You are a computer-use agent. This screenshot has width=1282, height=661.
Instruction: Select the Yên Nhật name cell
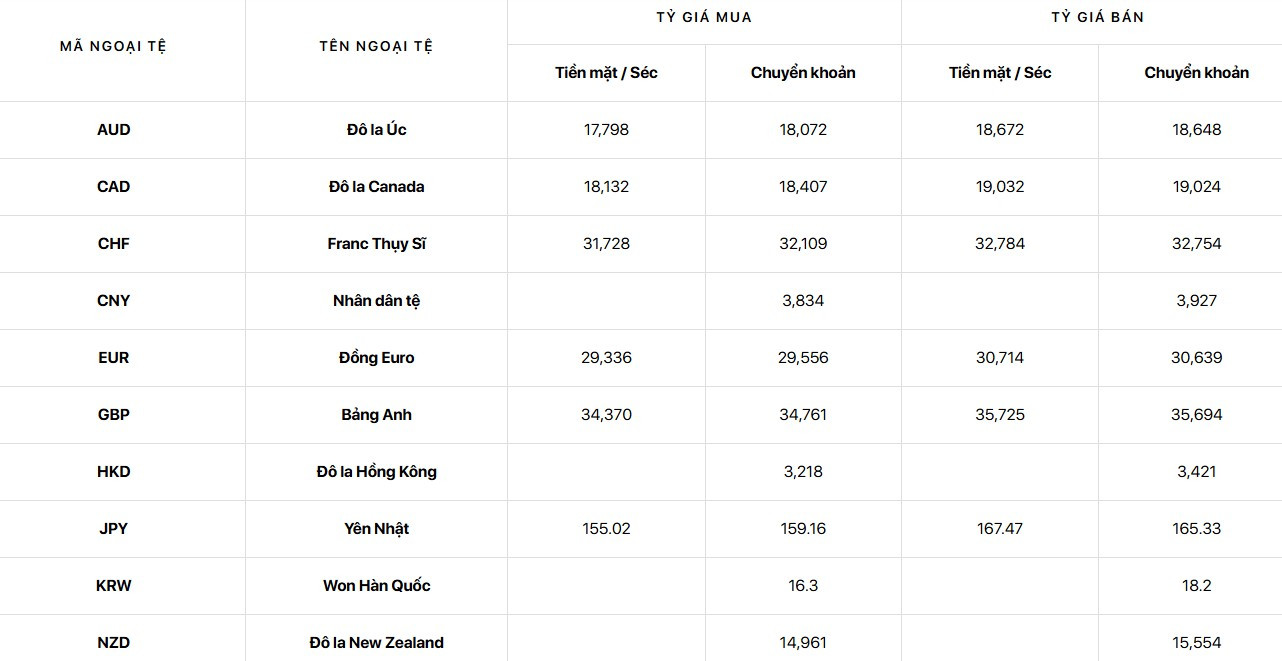coord(376,529)
